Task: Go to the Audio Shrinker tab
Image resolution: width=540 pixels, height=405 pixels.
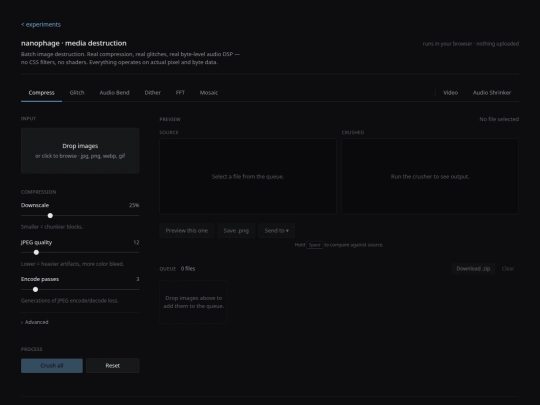Action: [x=492, y=93]
